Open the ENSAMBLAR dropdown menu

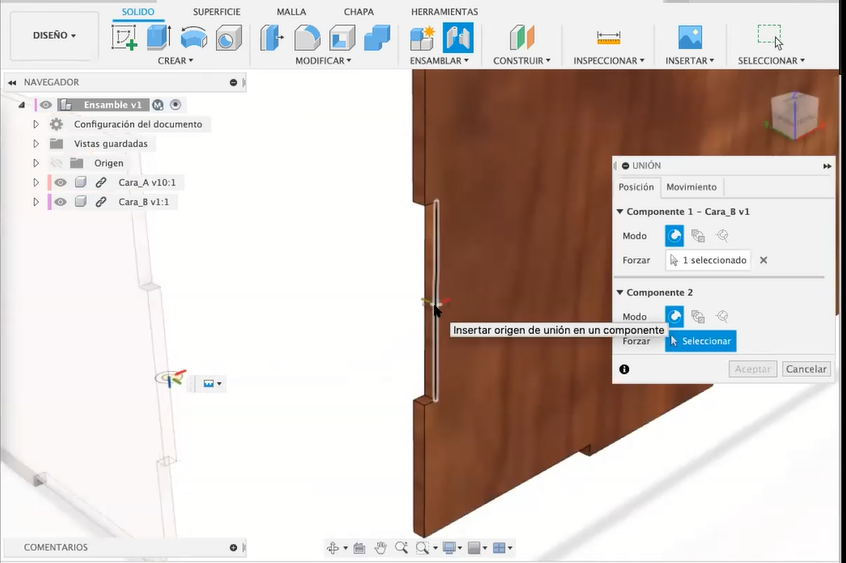439,61
